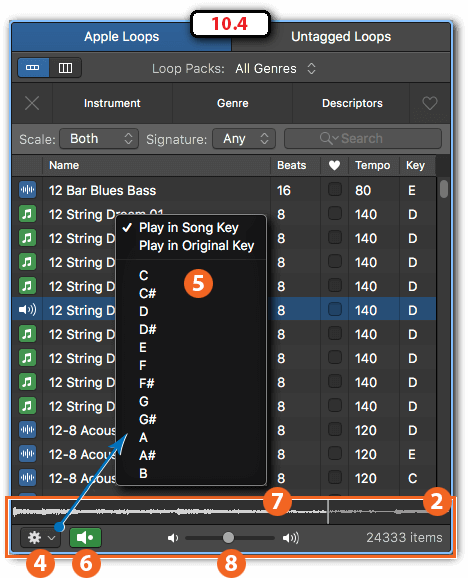Viewport: 468px width, 578px height.
Task: Toggle the green loop preview speaker button
Action: 85,537
